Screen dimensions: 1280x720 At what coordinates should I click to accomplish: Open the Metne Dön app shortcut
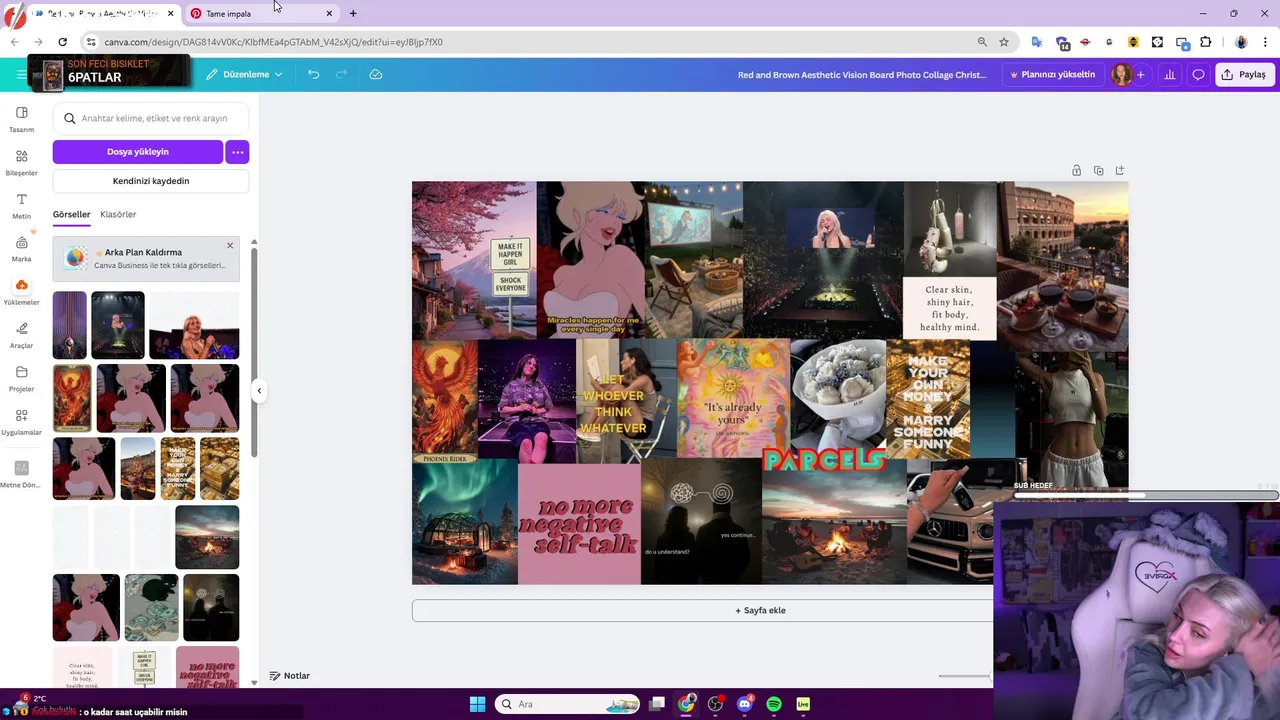[x=21, y=474]
